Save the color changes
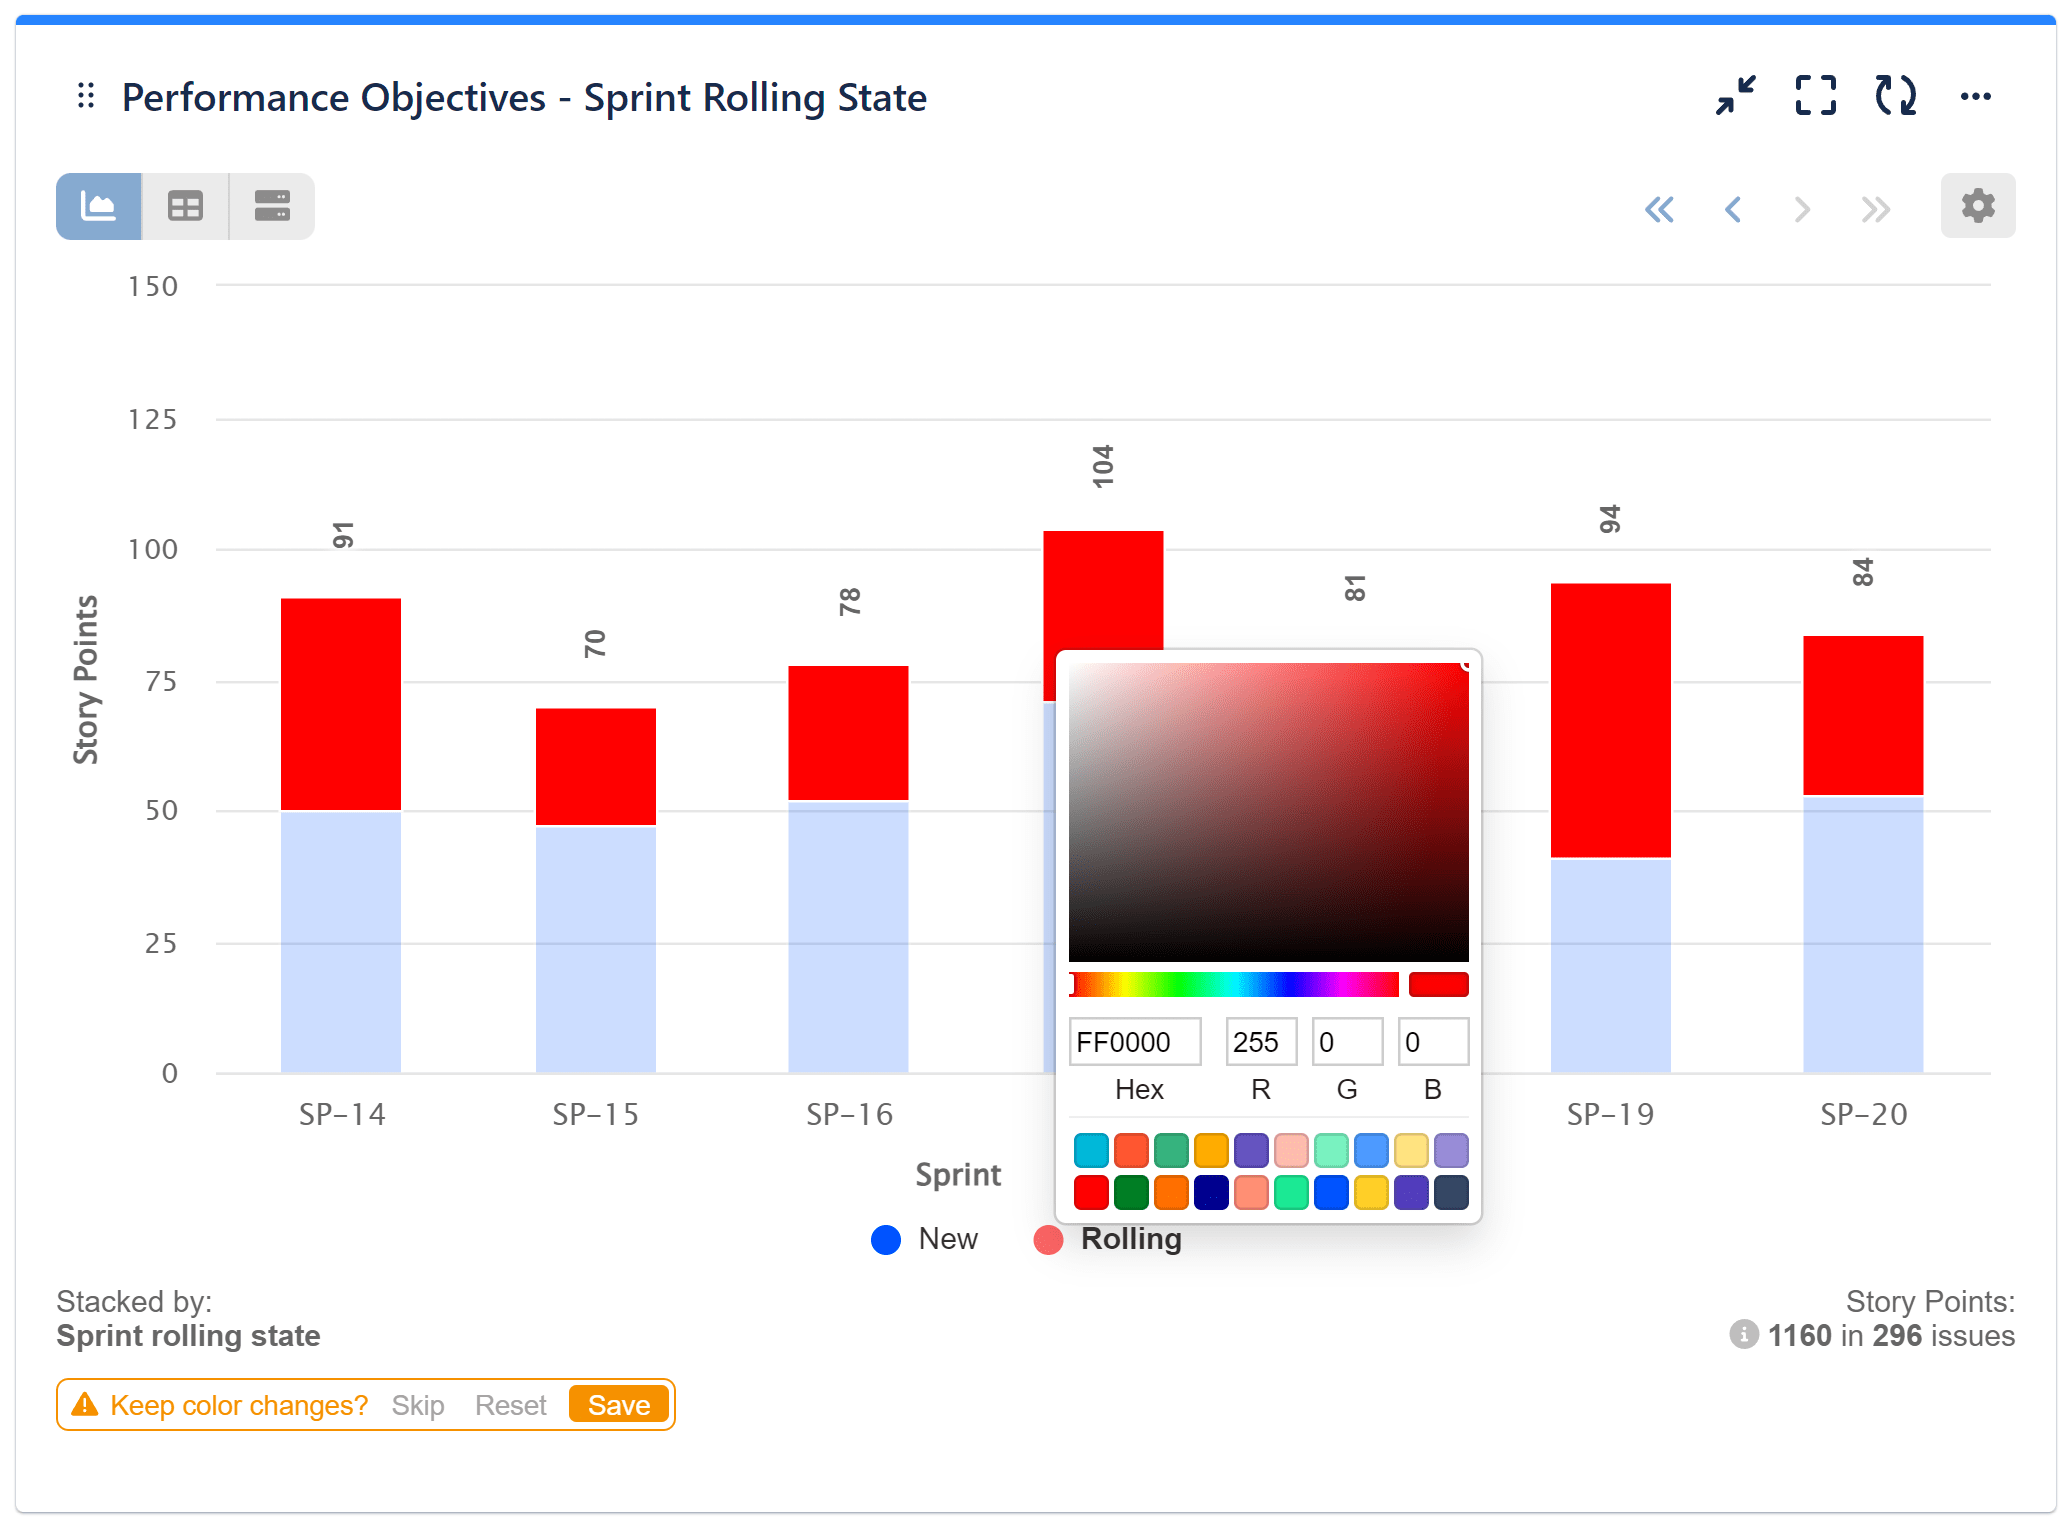Screen dimensions: 2069x1524 pyautogui.click(x=618, y=1404)
